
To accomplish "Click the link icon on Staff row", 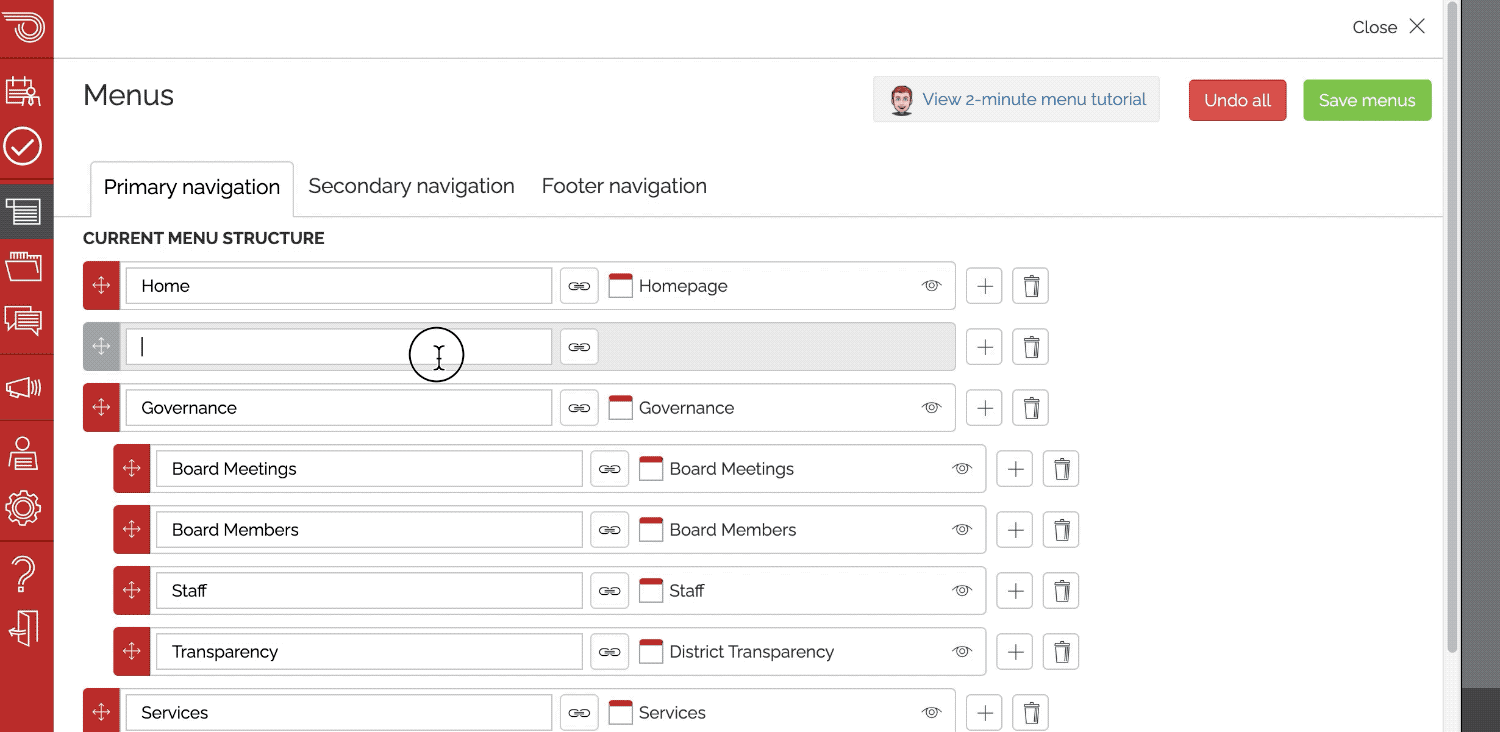I will [610, 591].
